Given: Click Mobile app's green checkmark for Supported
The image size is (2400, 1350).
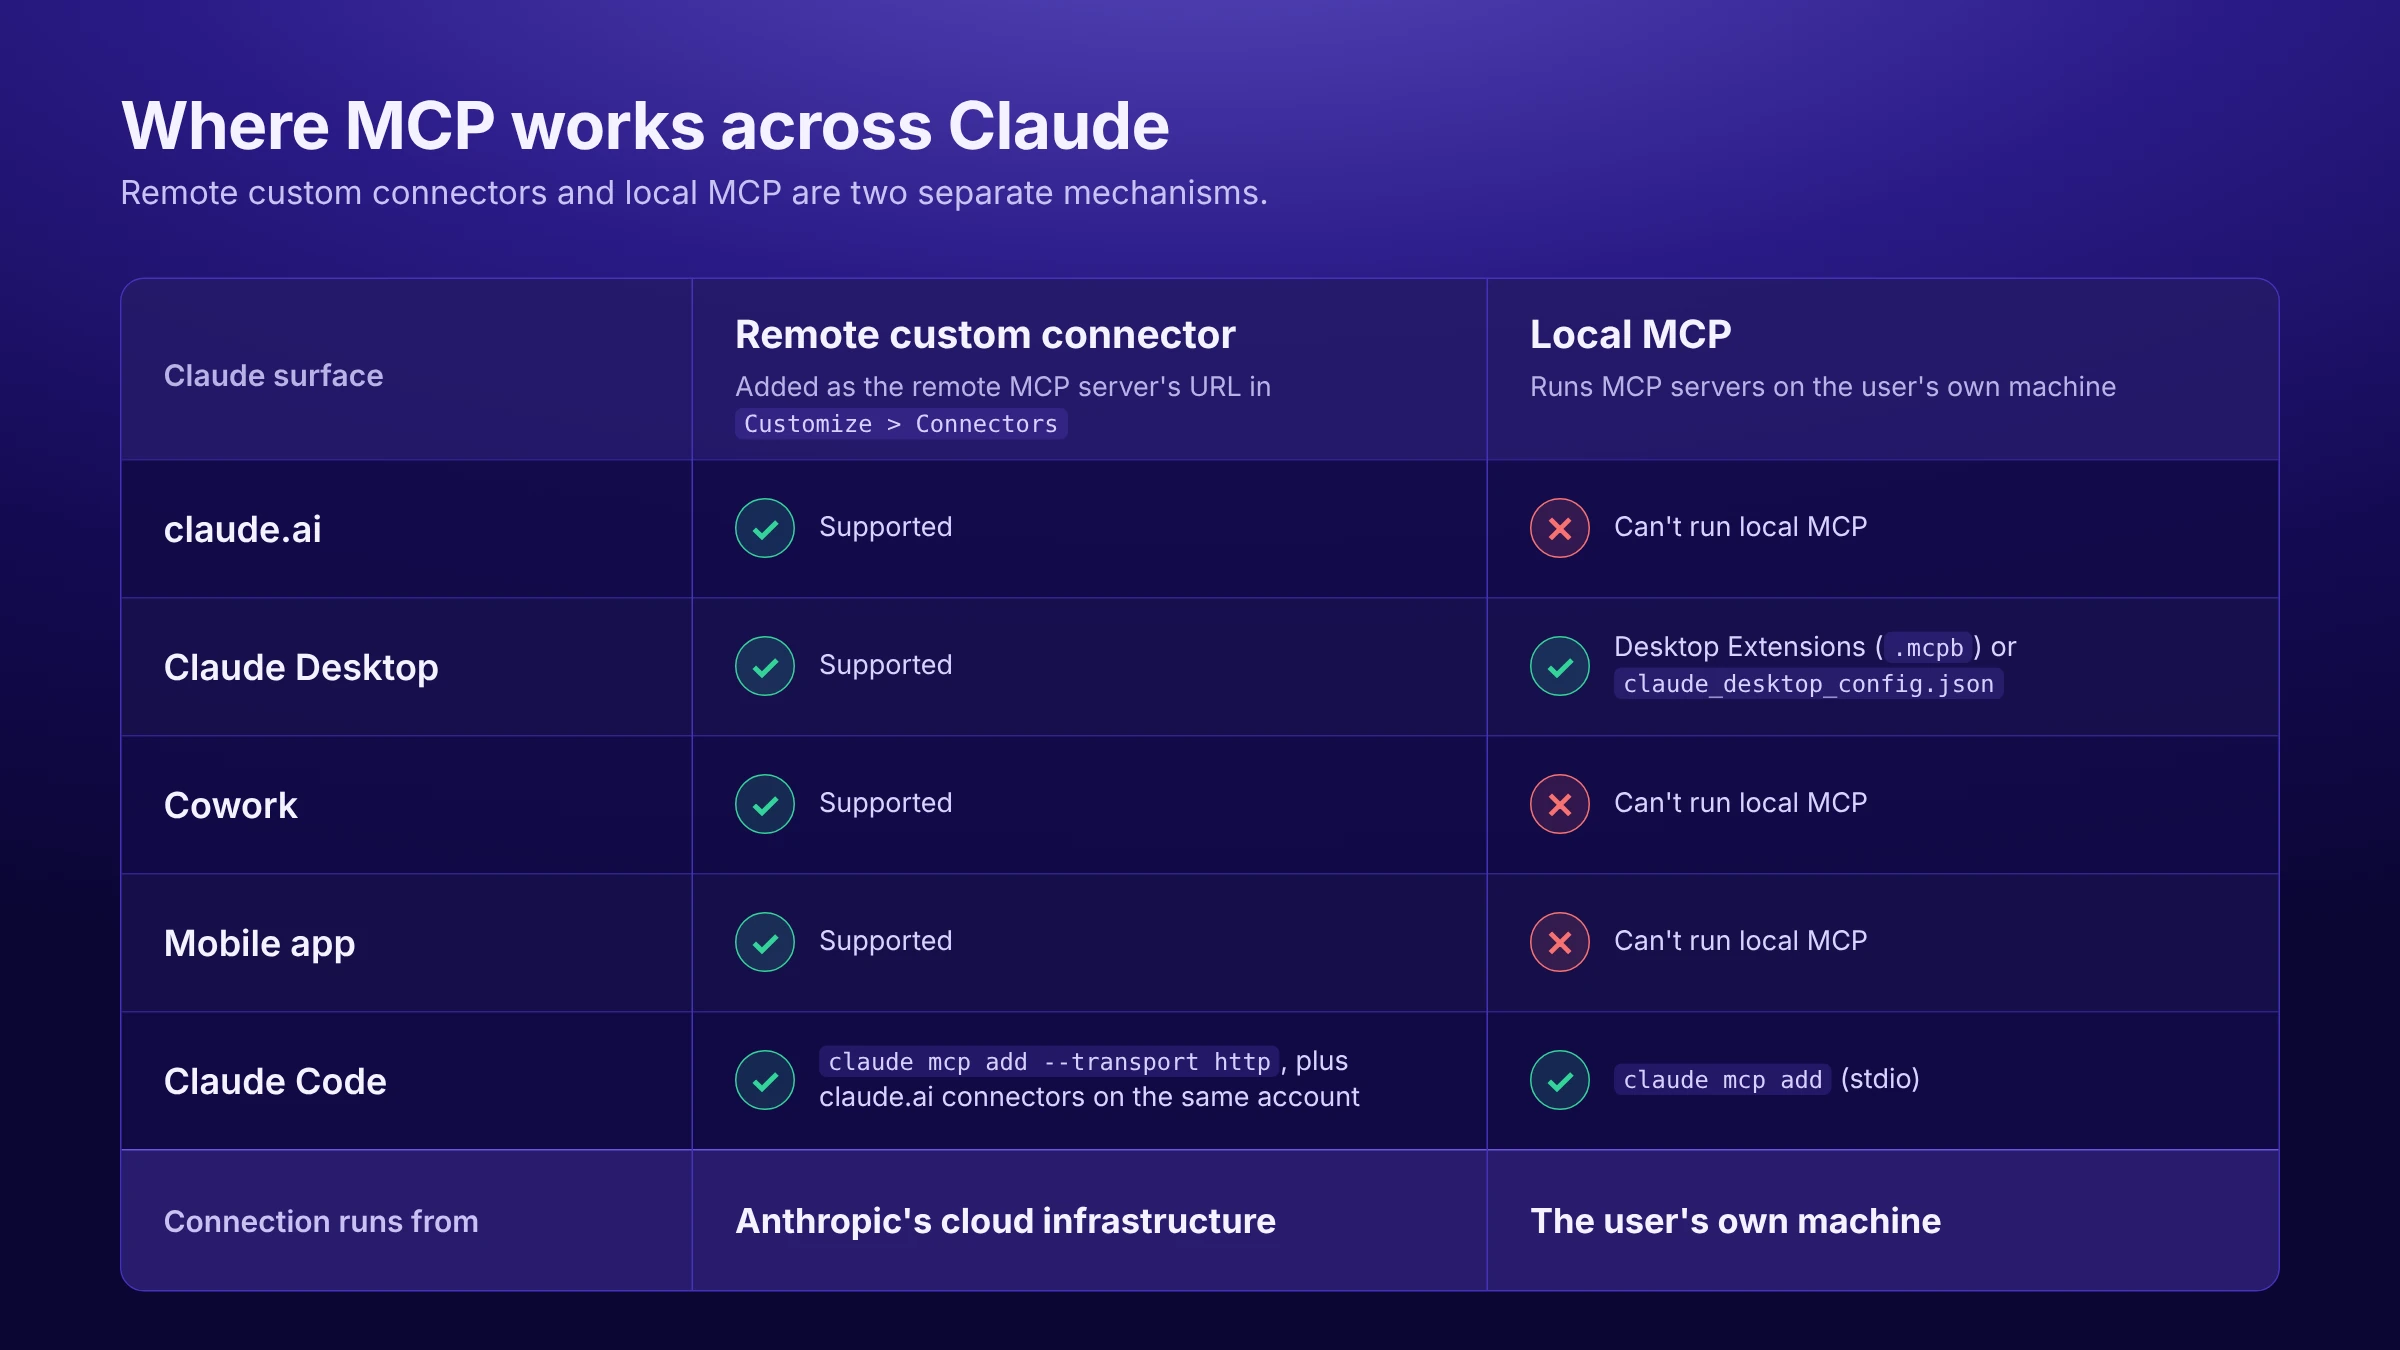Looking at the screenshot, I should click(765, 942).
